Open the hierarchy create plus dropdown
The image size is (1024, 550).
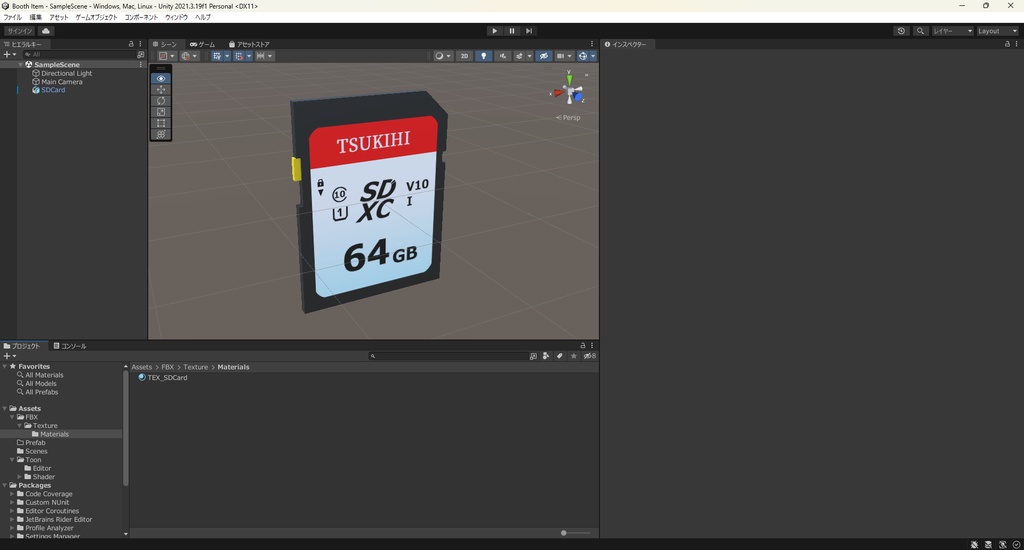9,55
